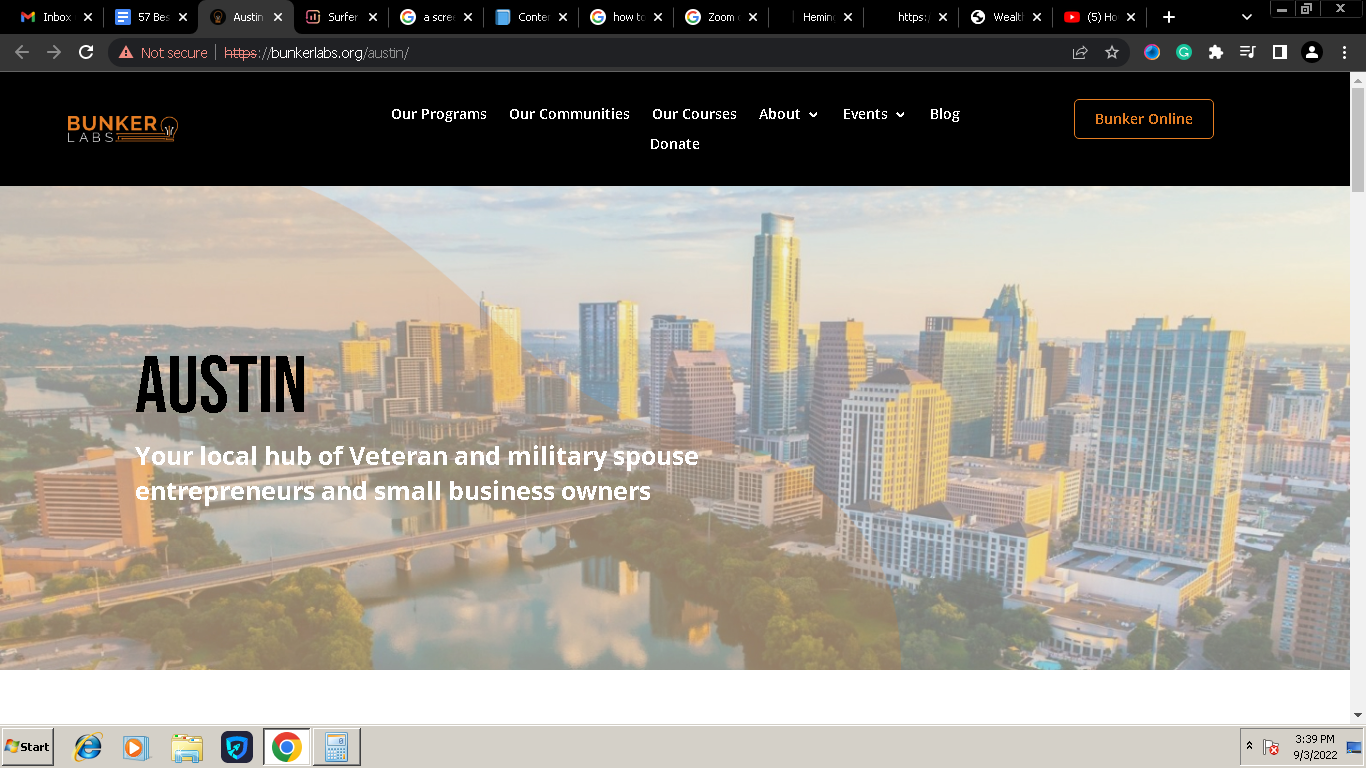
Task: Show hidden tray icons arrow
Action: tap(1249, 747)
